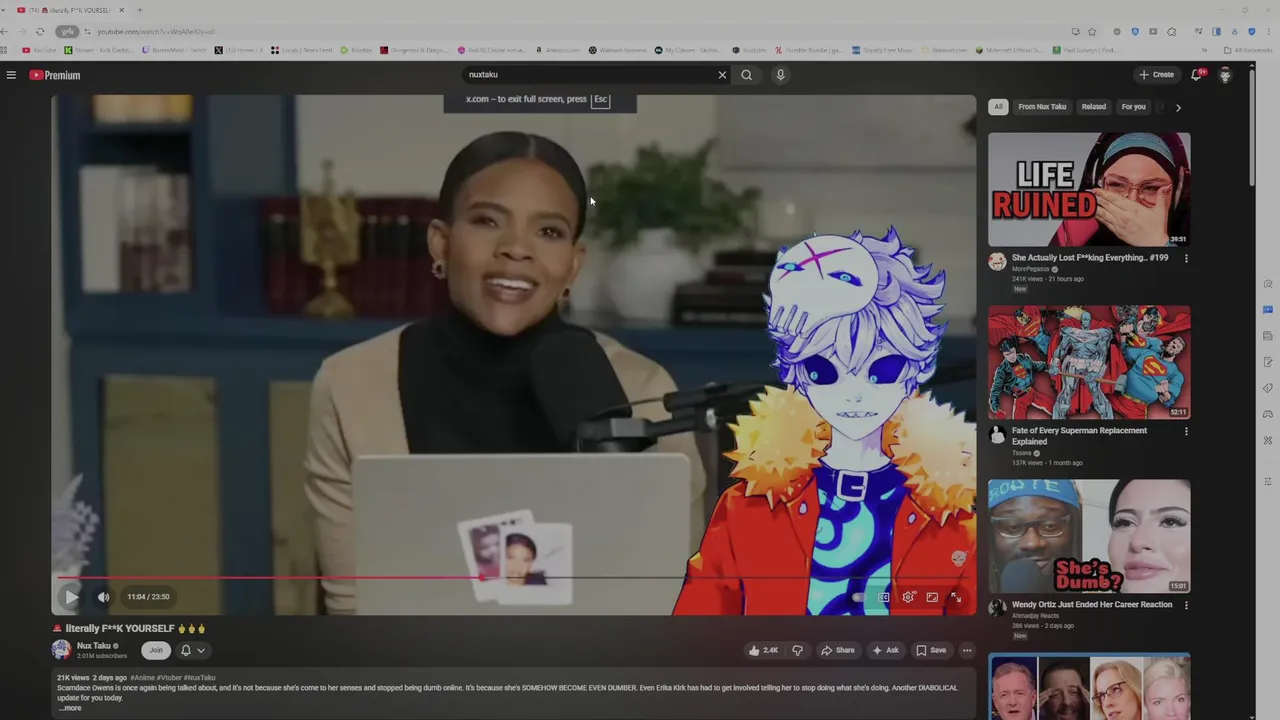Open the browser sidebar search icon
The width and height of the screenshot is (1280, 720).
1268,283
